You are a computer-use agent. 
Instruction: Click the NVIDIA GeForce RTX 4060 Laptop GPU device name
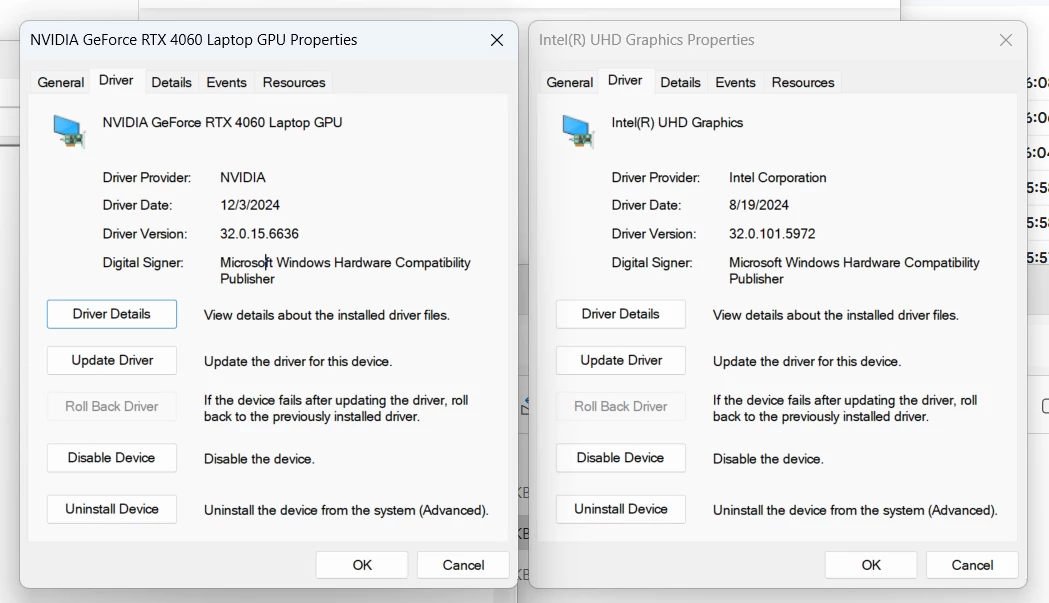point(222,122)
